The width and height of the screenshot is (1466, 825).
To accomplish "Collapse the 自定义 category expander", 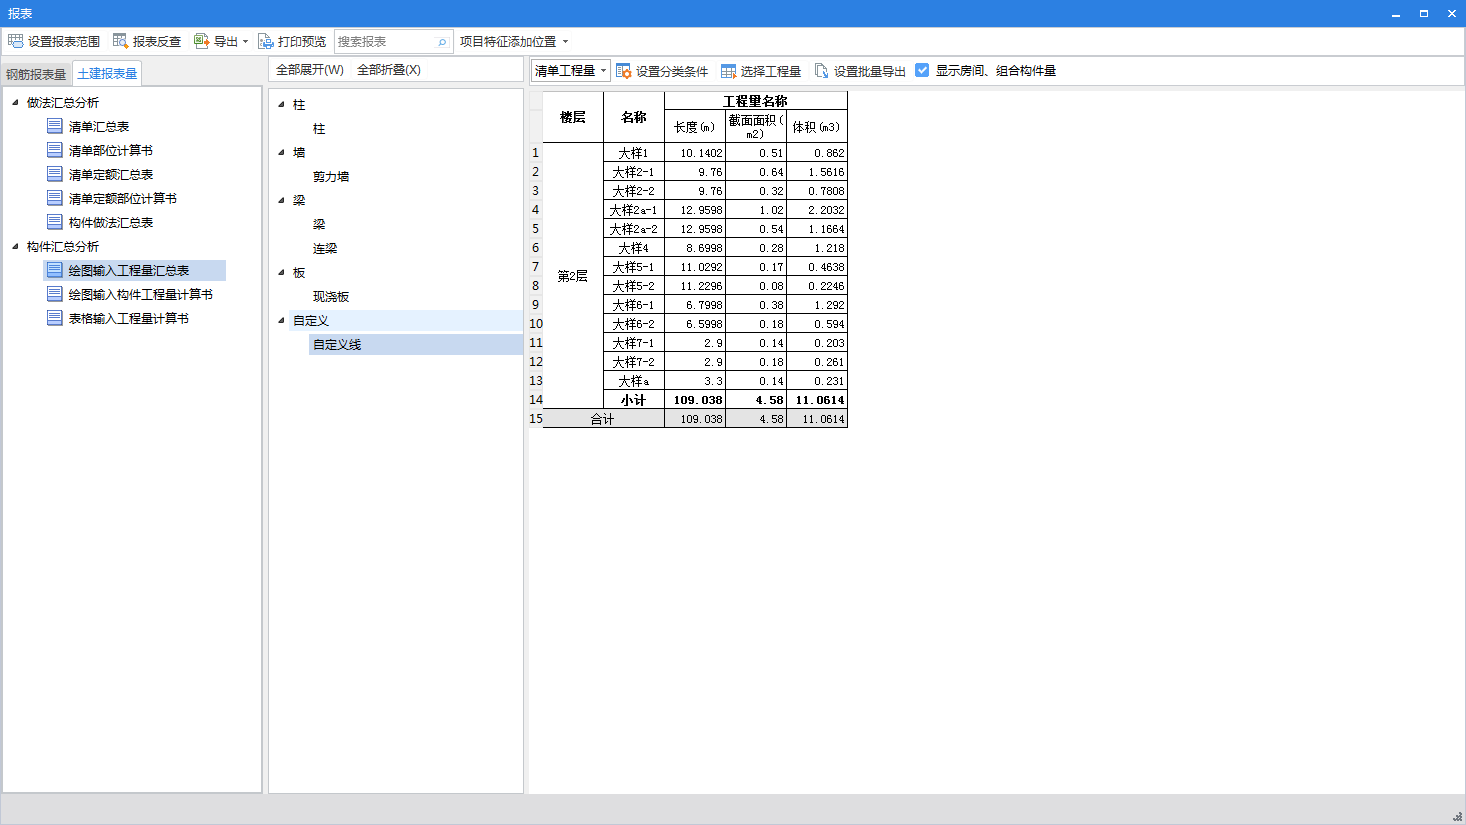I will (281, 320).
